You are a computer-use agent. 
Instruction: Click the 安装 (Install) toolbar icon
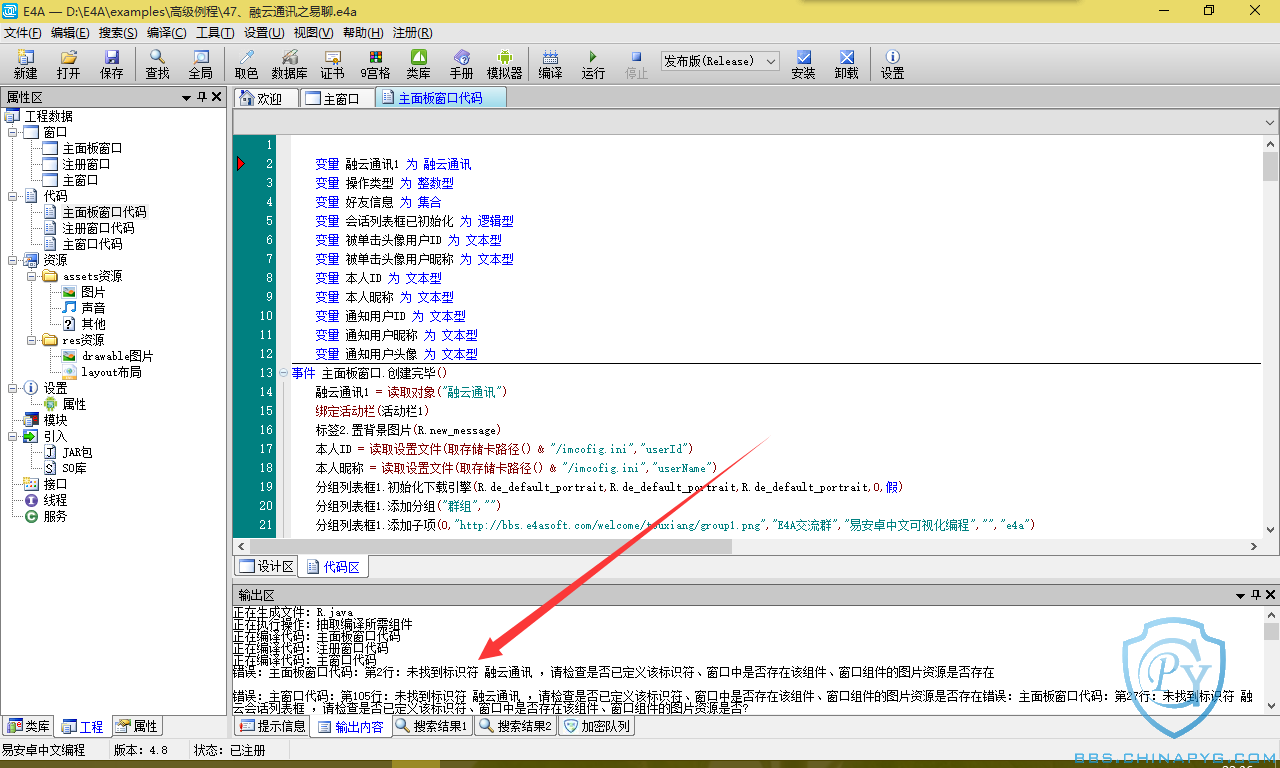coord(803,64)
